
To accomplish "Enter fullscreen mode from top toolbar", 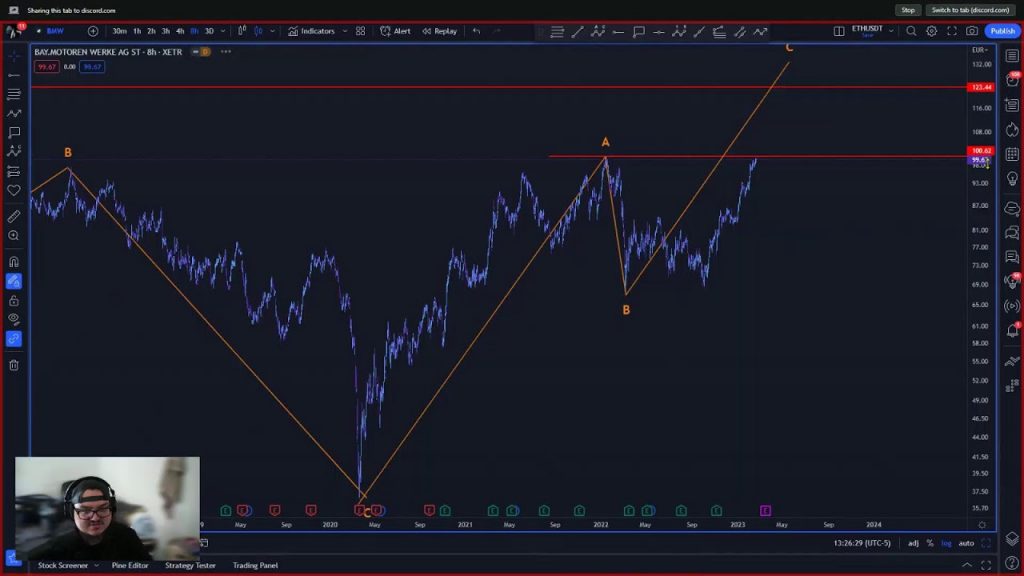I will click(x=952, y=31).
